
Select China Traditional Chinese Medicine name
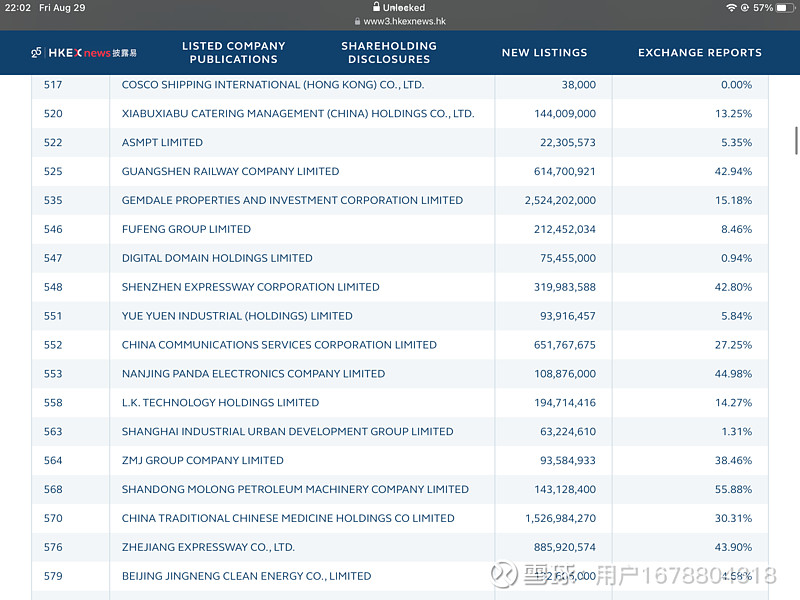tap(288, 518)
